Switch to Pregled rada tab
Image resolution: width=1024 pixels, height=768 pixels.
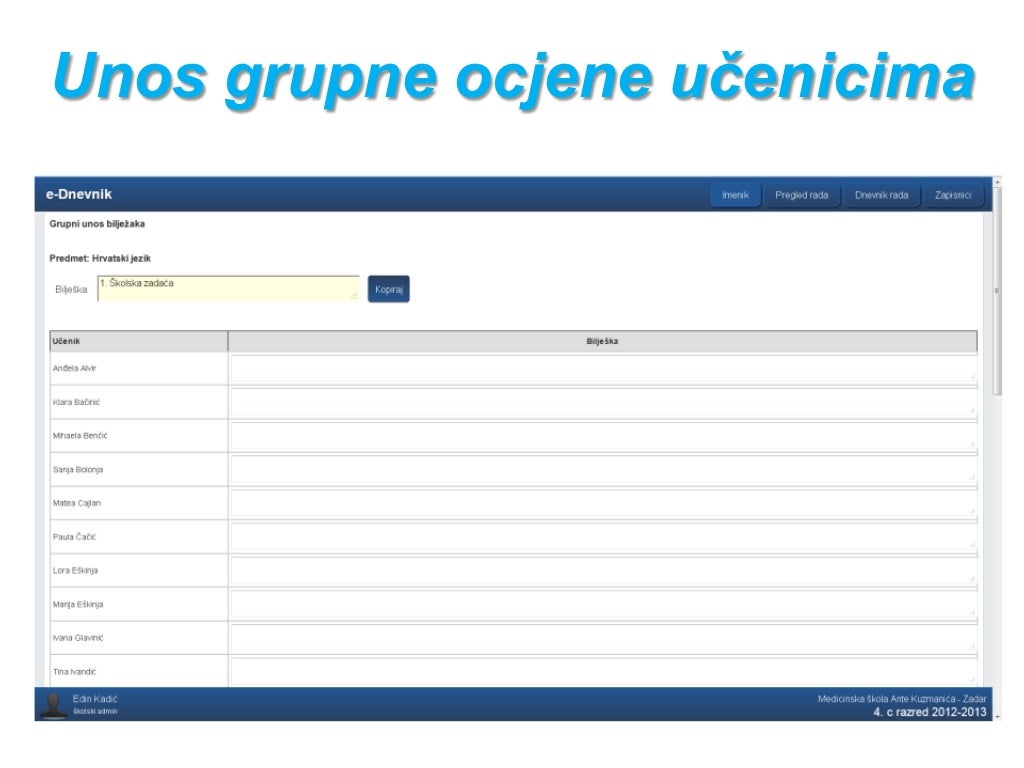801,195
